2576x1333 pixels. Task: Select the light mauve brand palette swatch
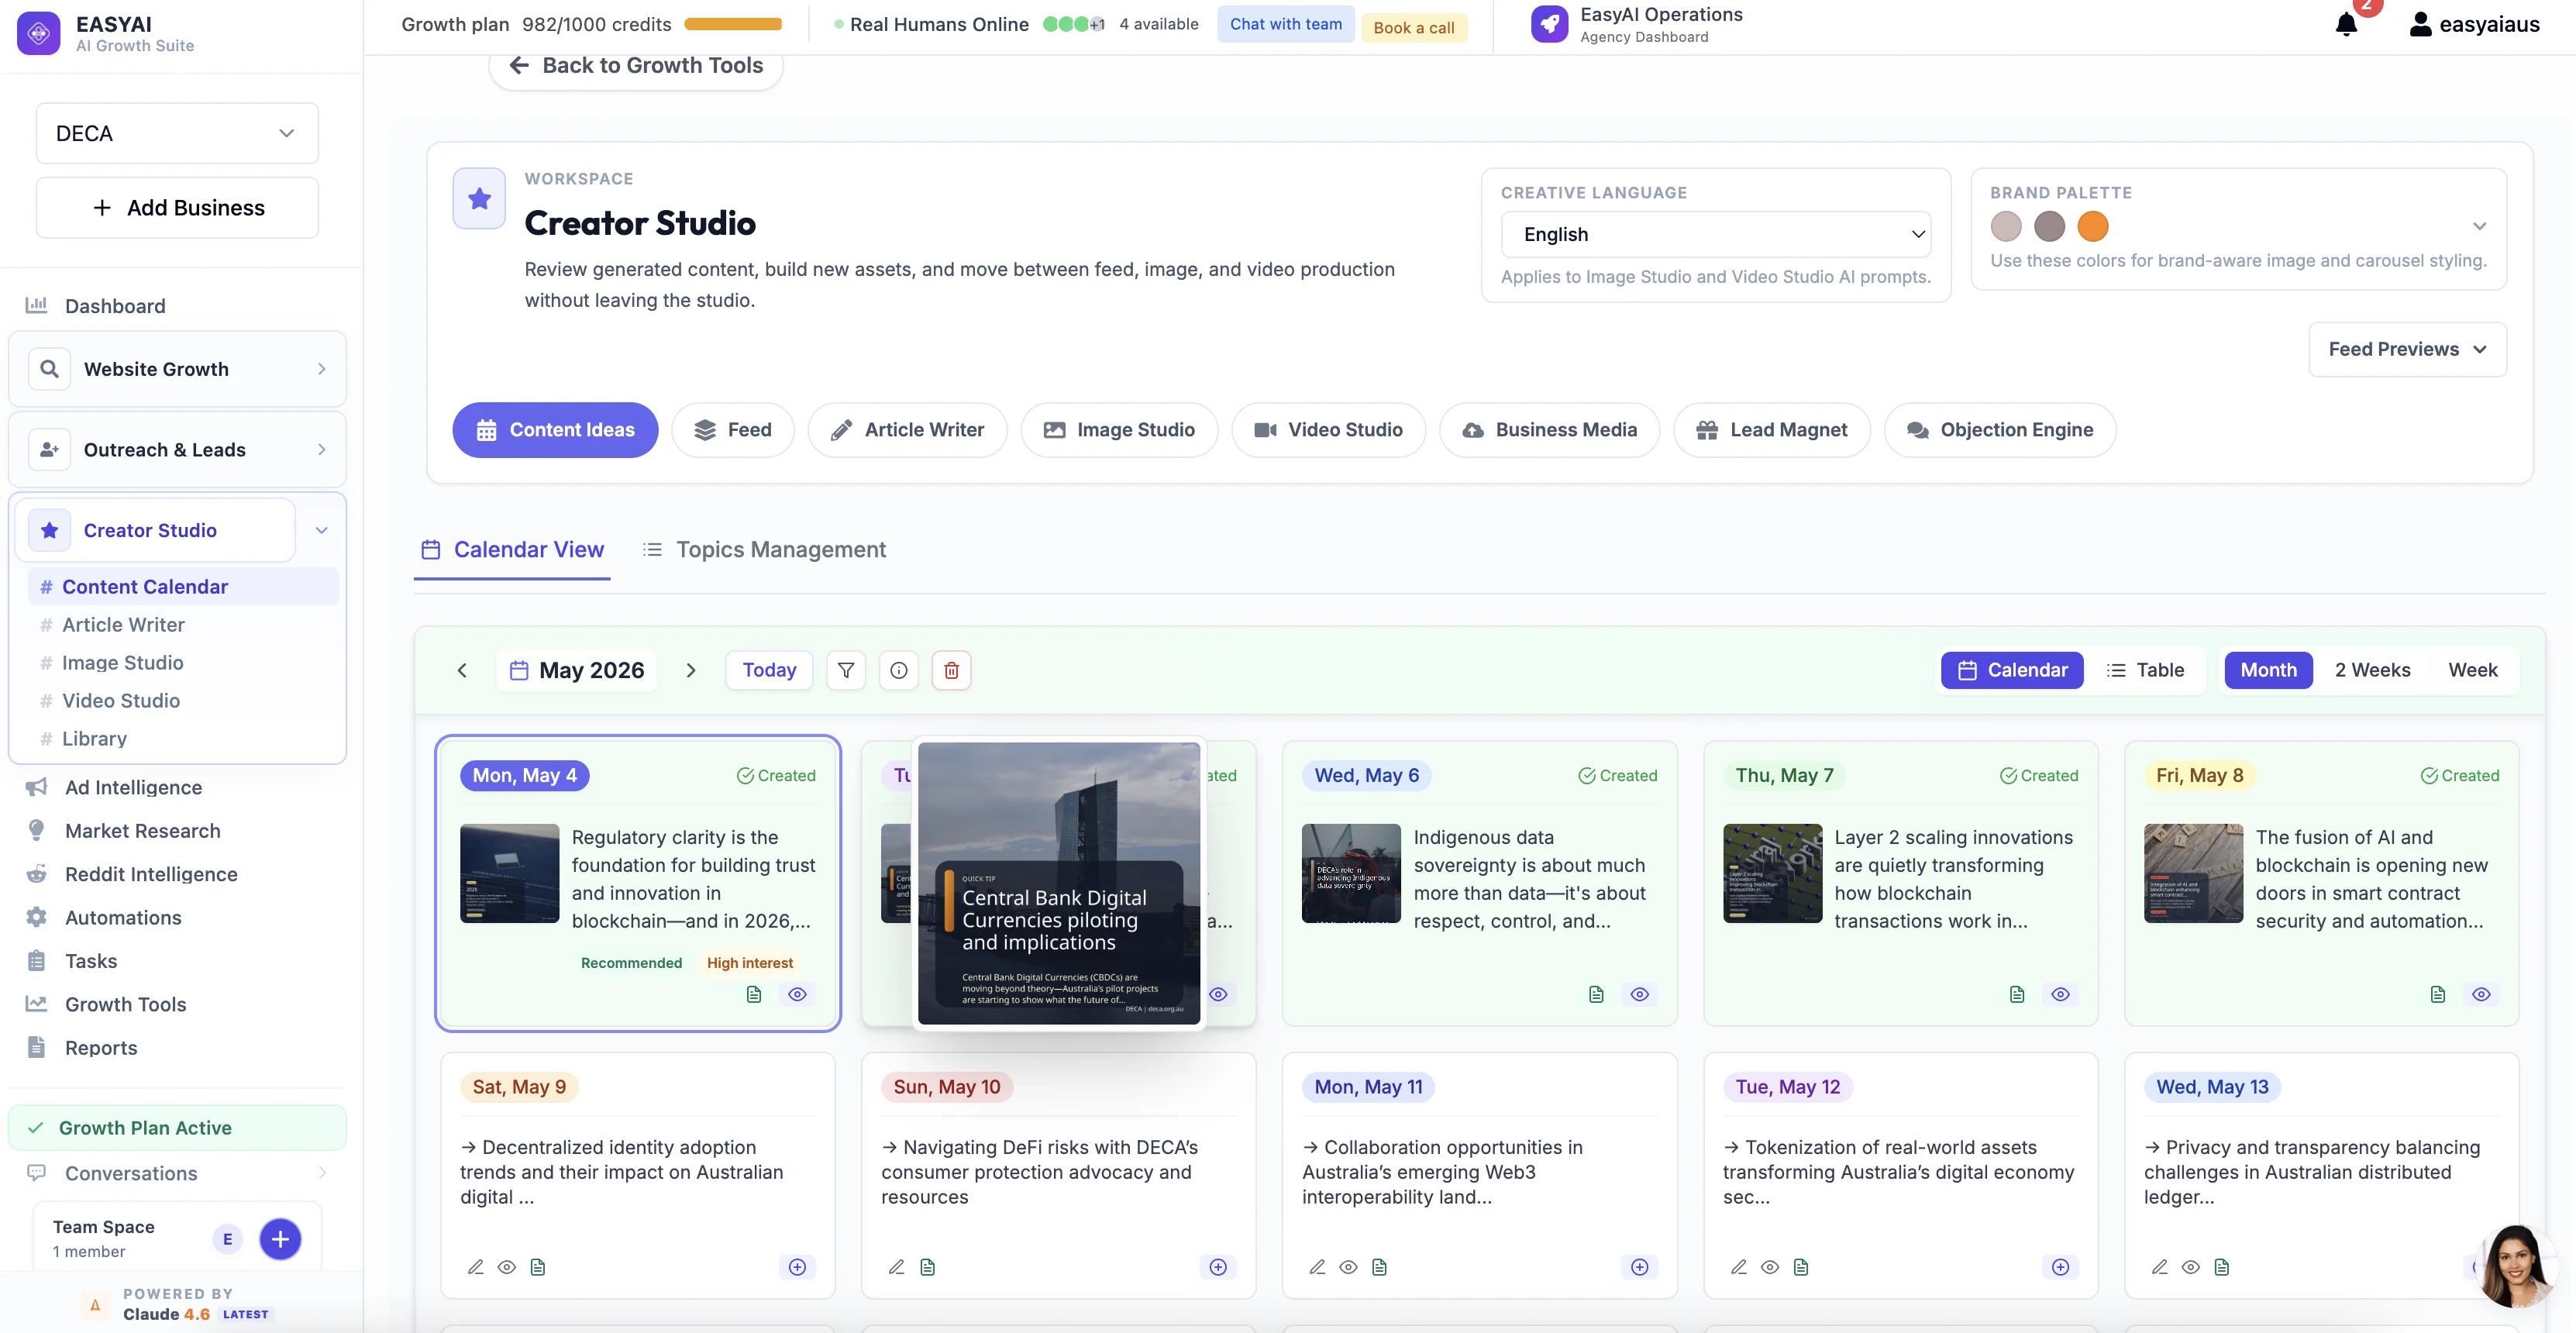[x=2005, y=226]
